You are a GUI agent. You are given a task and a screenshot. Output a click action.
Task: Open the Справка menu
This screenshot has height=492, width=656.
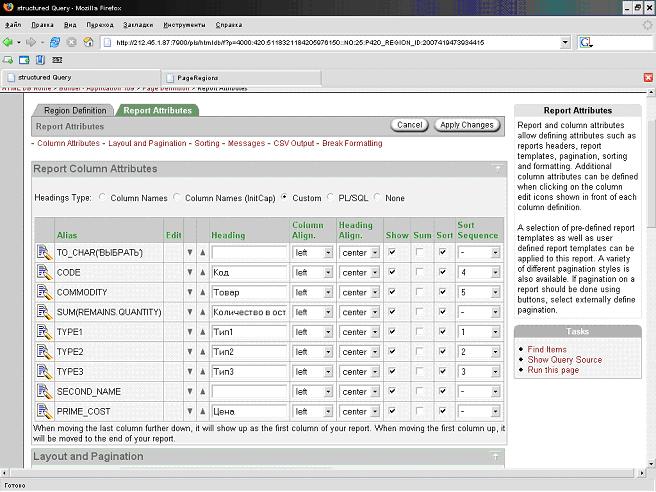coord(229,25)
